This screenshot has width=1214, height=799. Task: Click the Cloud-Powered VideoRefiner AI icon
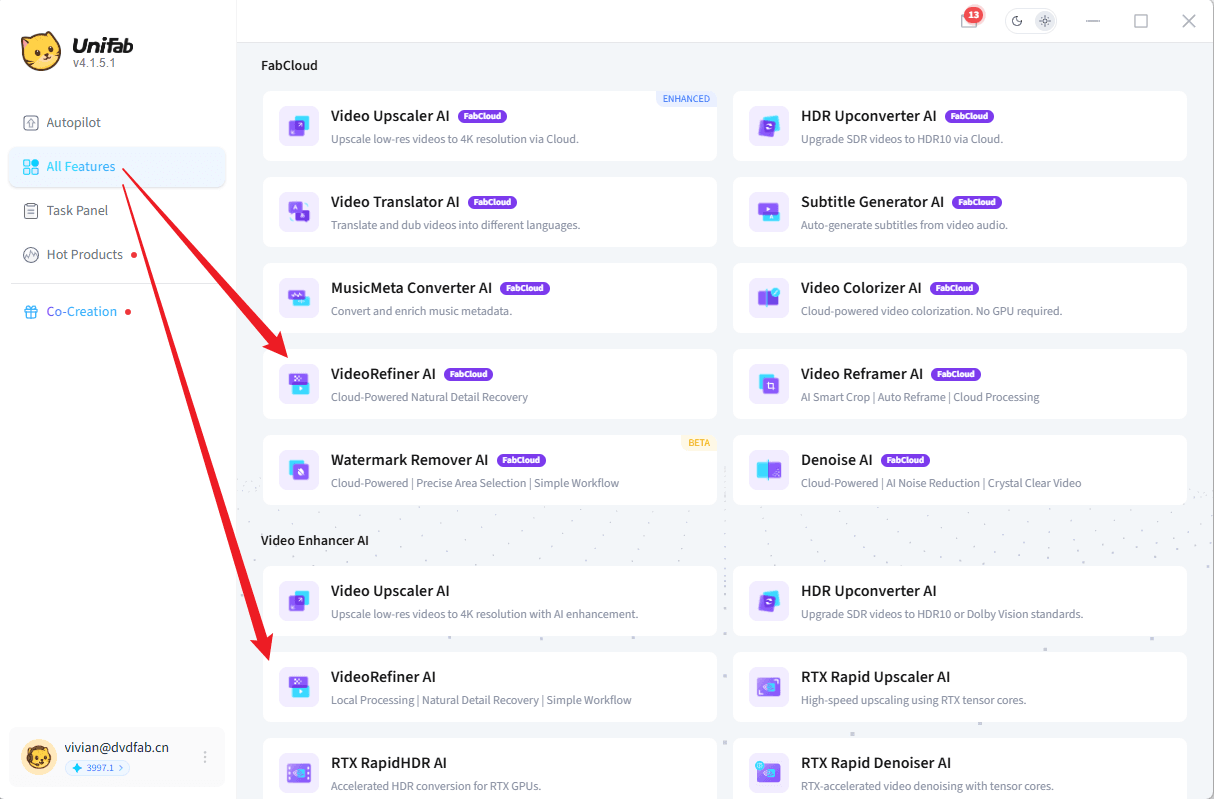pyautogui.click(x=299, y=384)
